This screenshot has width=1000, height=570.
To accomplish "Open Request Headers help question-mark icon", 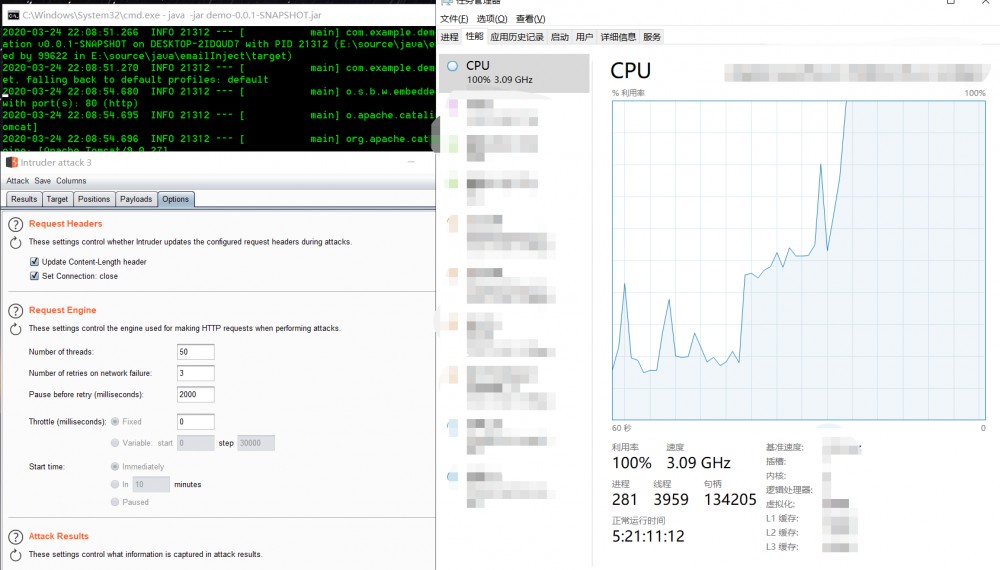I will pyautogui.click(x=15, y=224).
